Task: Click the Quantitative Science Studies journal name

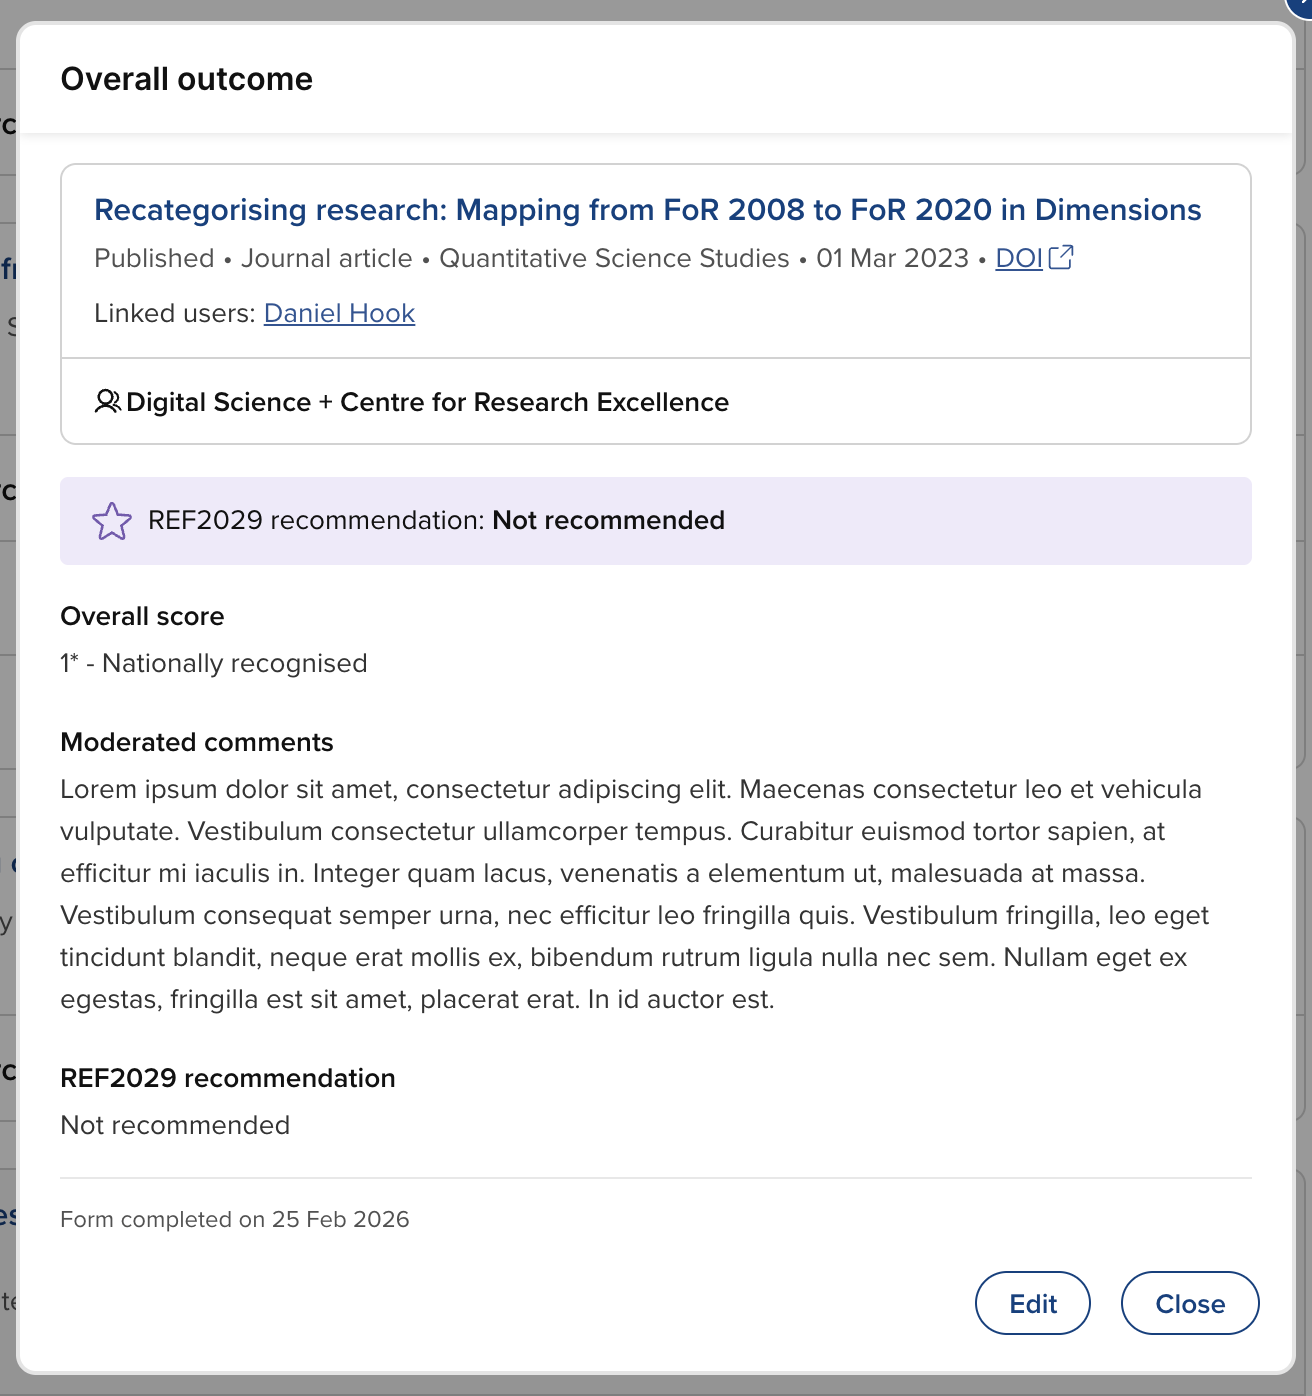Action: (x=614, y=258)
